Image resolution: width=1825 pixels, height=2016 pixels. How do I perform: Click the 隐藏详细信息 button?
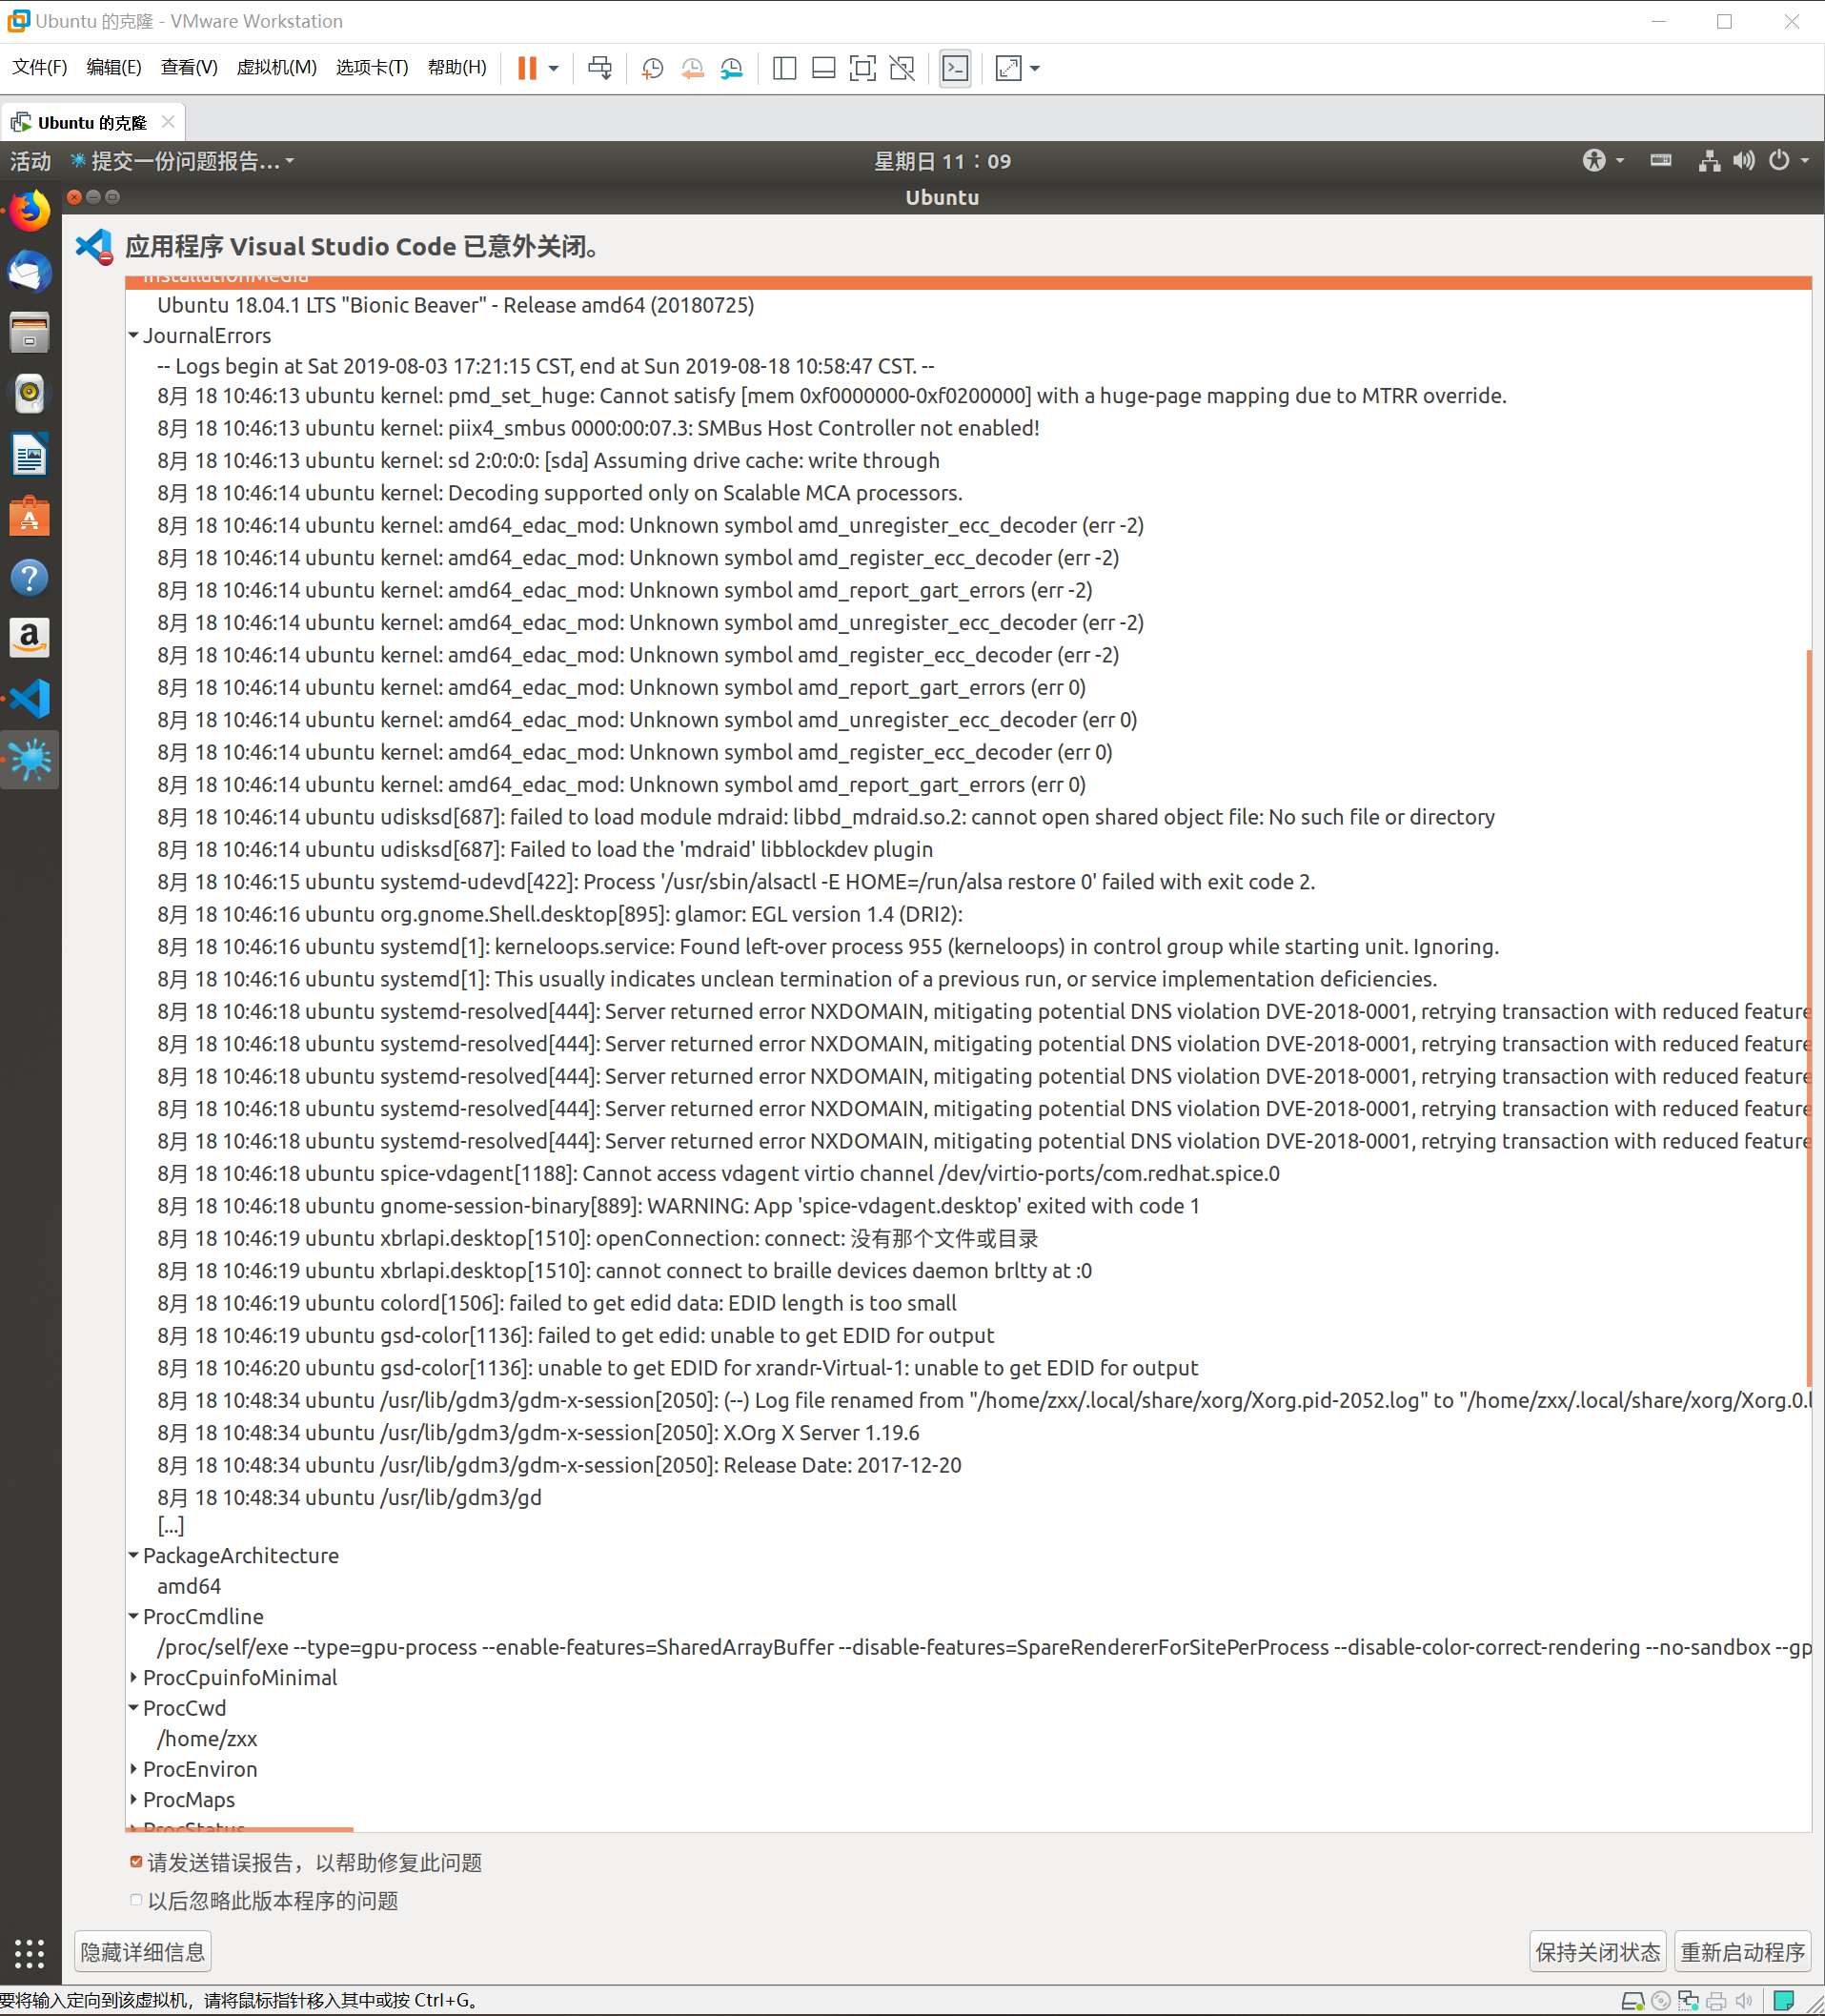(141, 1951)
